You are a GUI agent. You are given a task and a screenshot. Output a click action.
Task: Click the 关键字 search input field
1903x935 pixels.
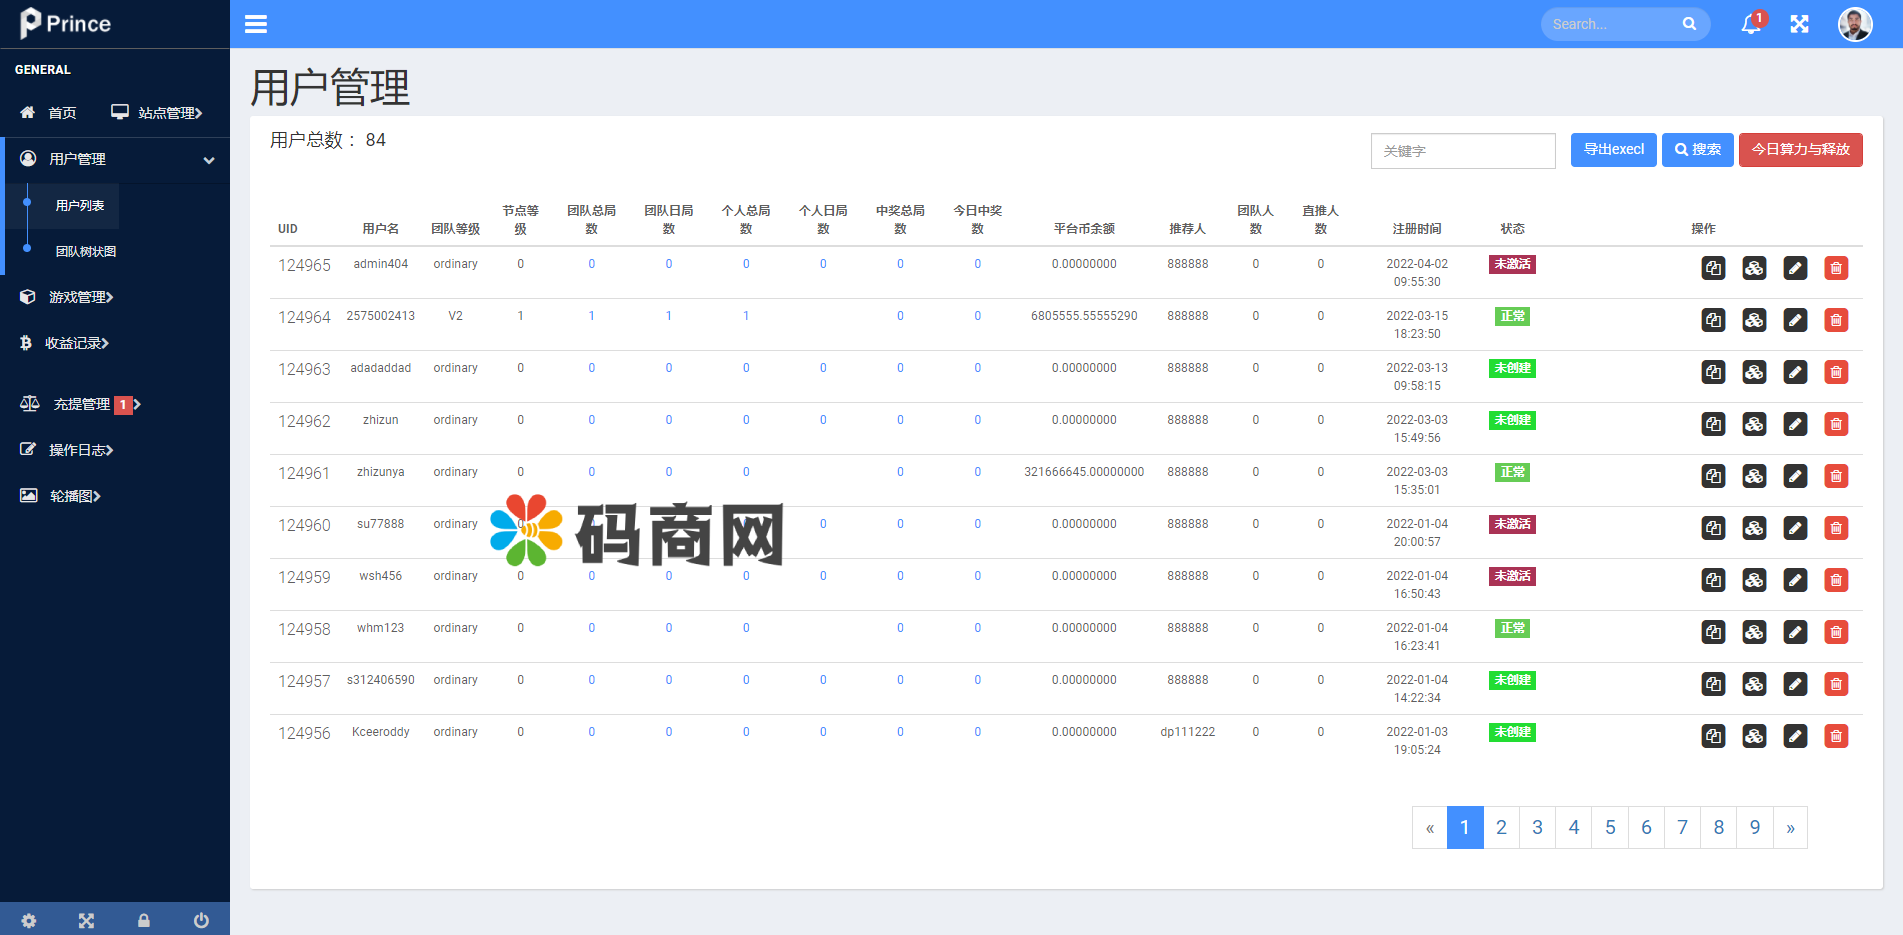click(x=1462, y=151)
